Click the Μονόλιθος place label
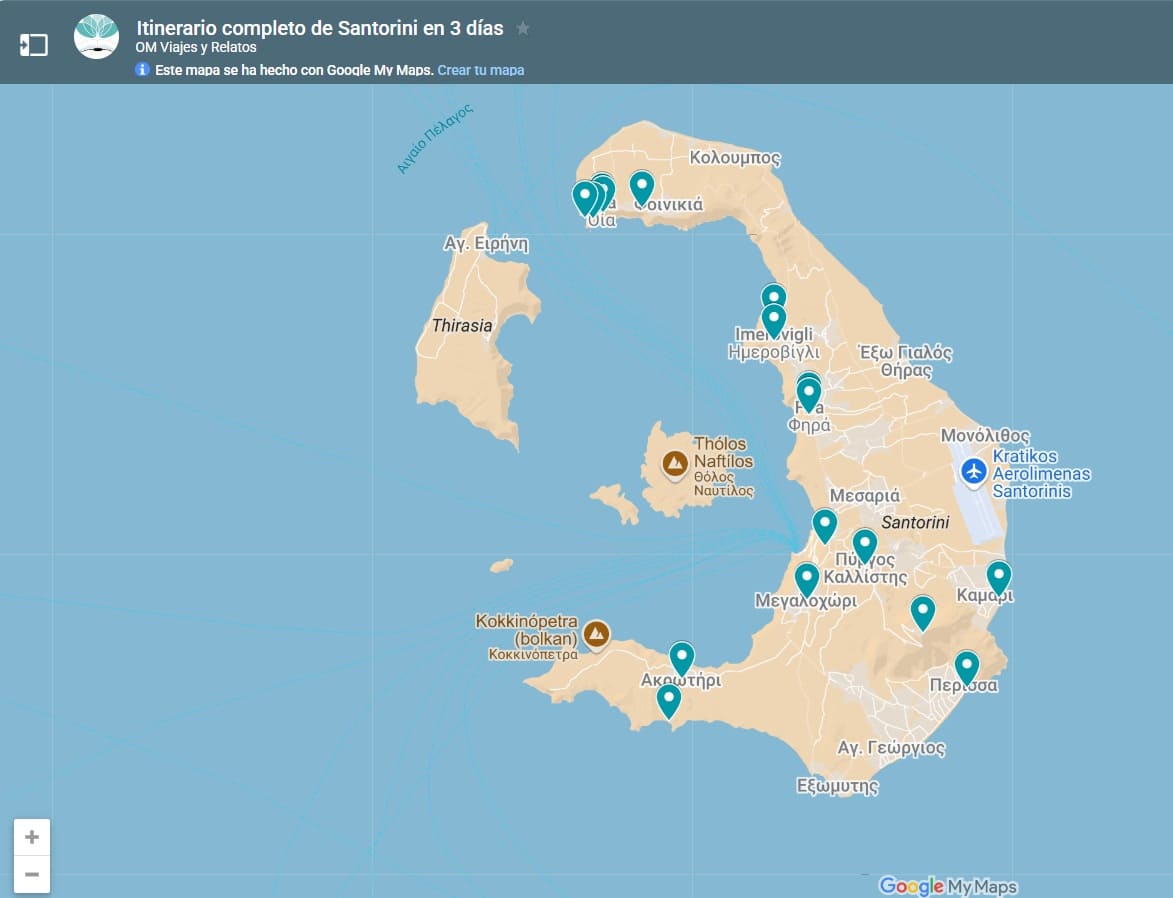The height and width of the screenshot is (898, 1173). (985, 436)
